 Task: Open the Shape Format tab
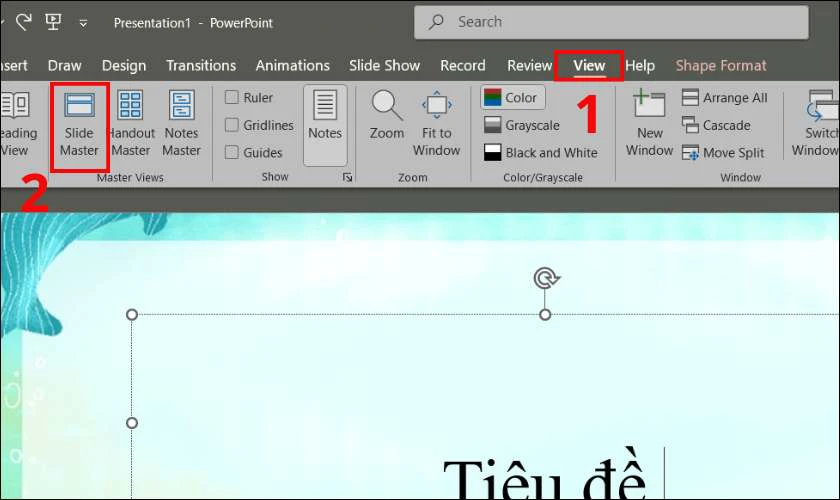click(x=721, y=65)
